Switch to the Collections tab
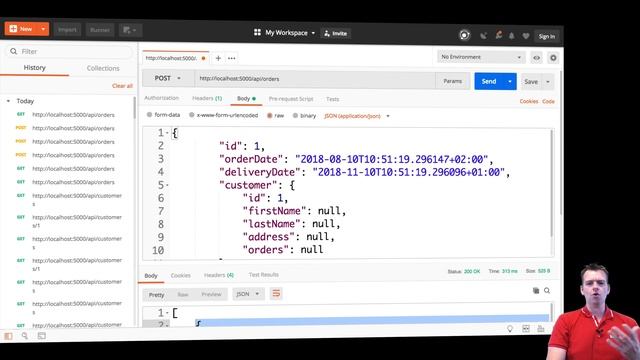 [x=103, y=68]
